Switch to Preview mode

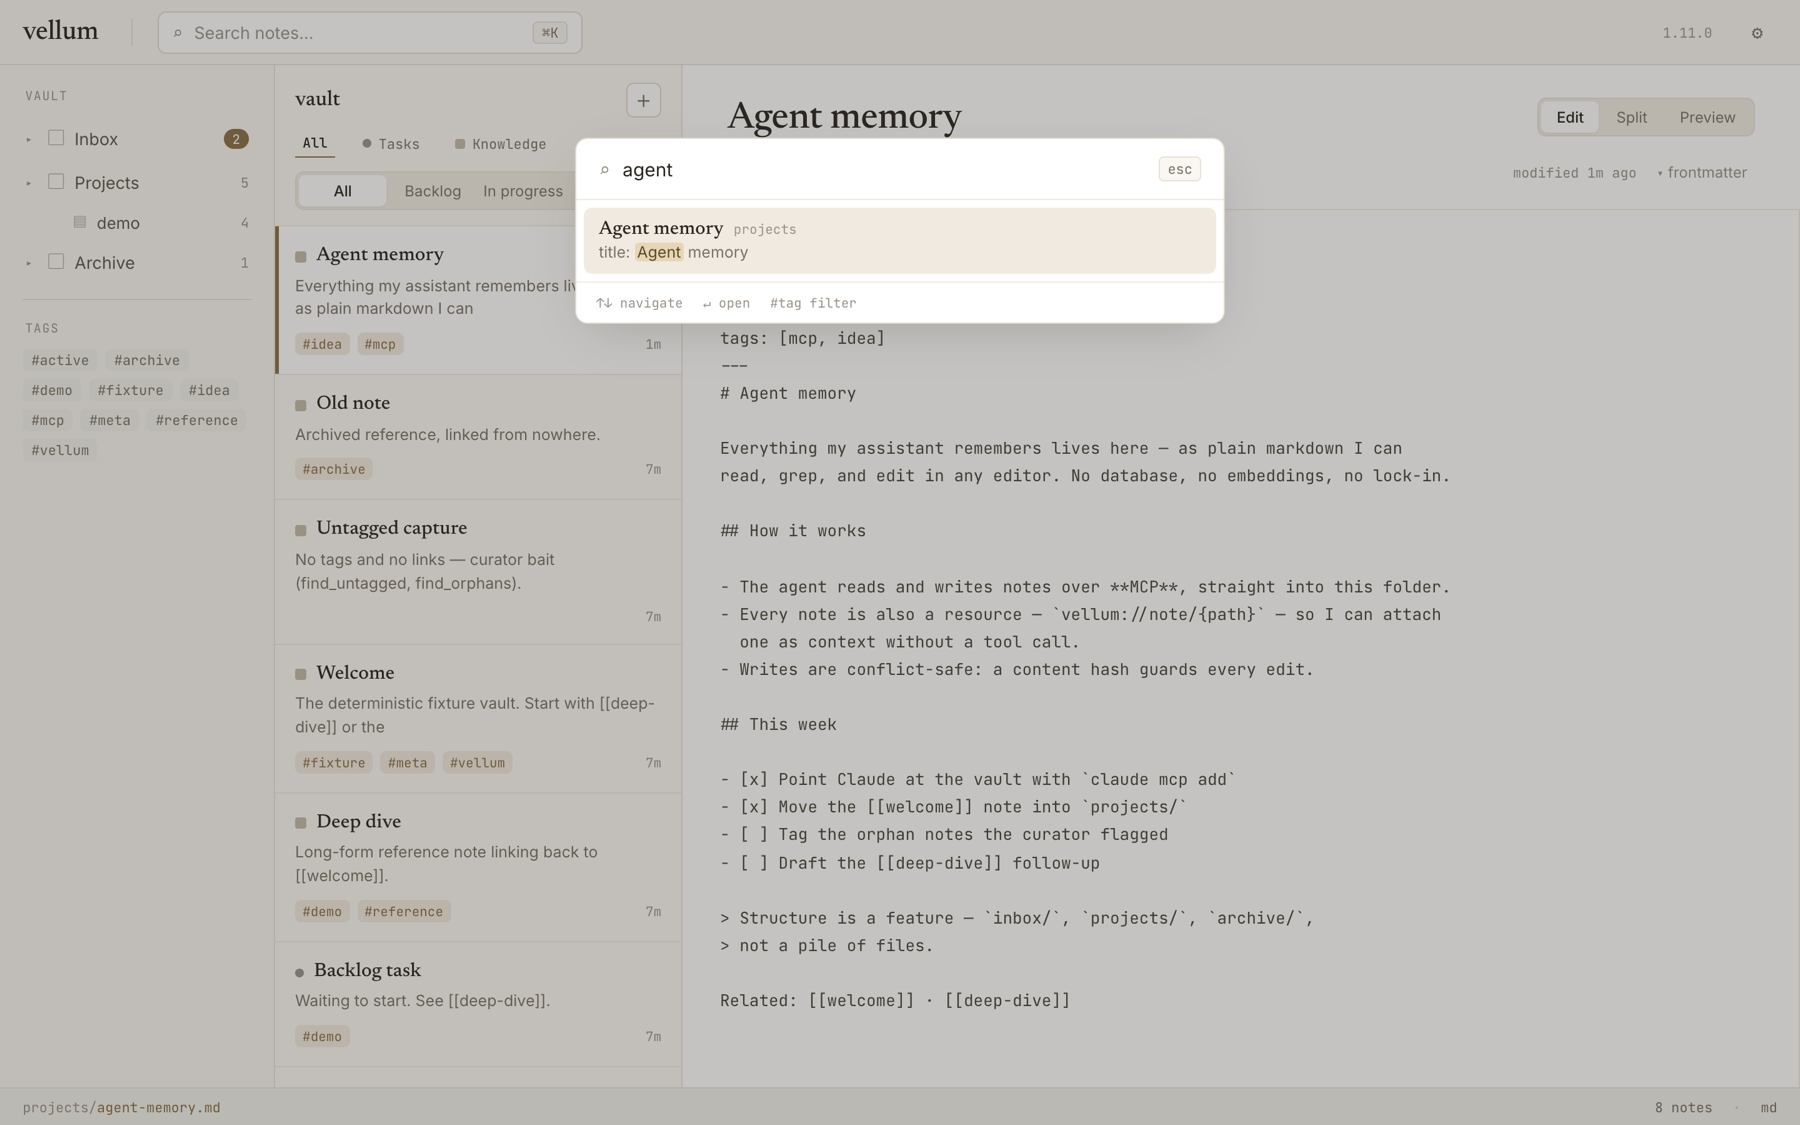tap(1707, 117)
